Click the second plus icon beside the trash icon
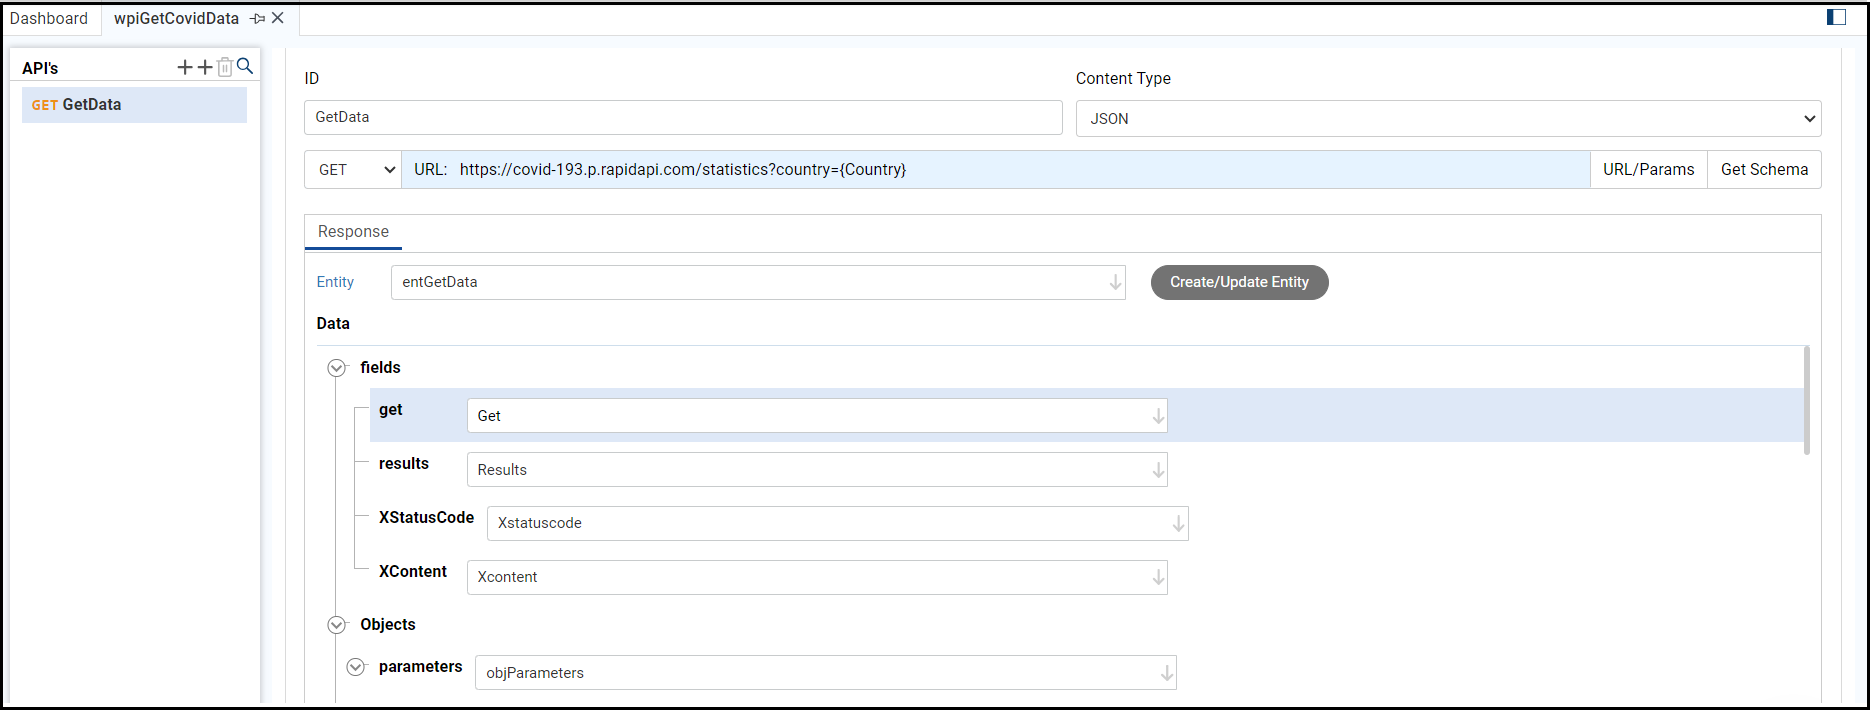Screen dimensions: 1870x710 (204, 67)
